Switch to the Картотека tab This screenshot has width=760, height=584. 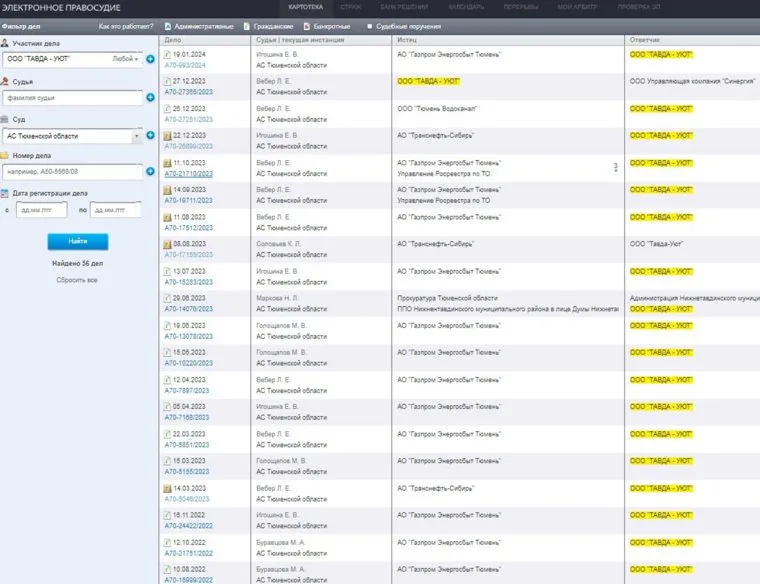coord(307,7)
